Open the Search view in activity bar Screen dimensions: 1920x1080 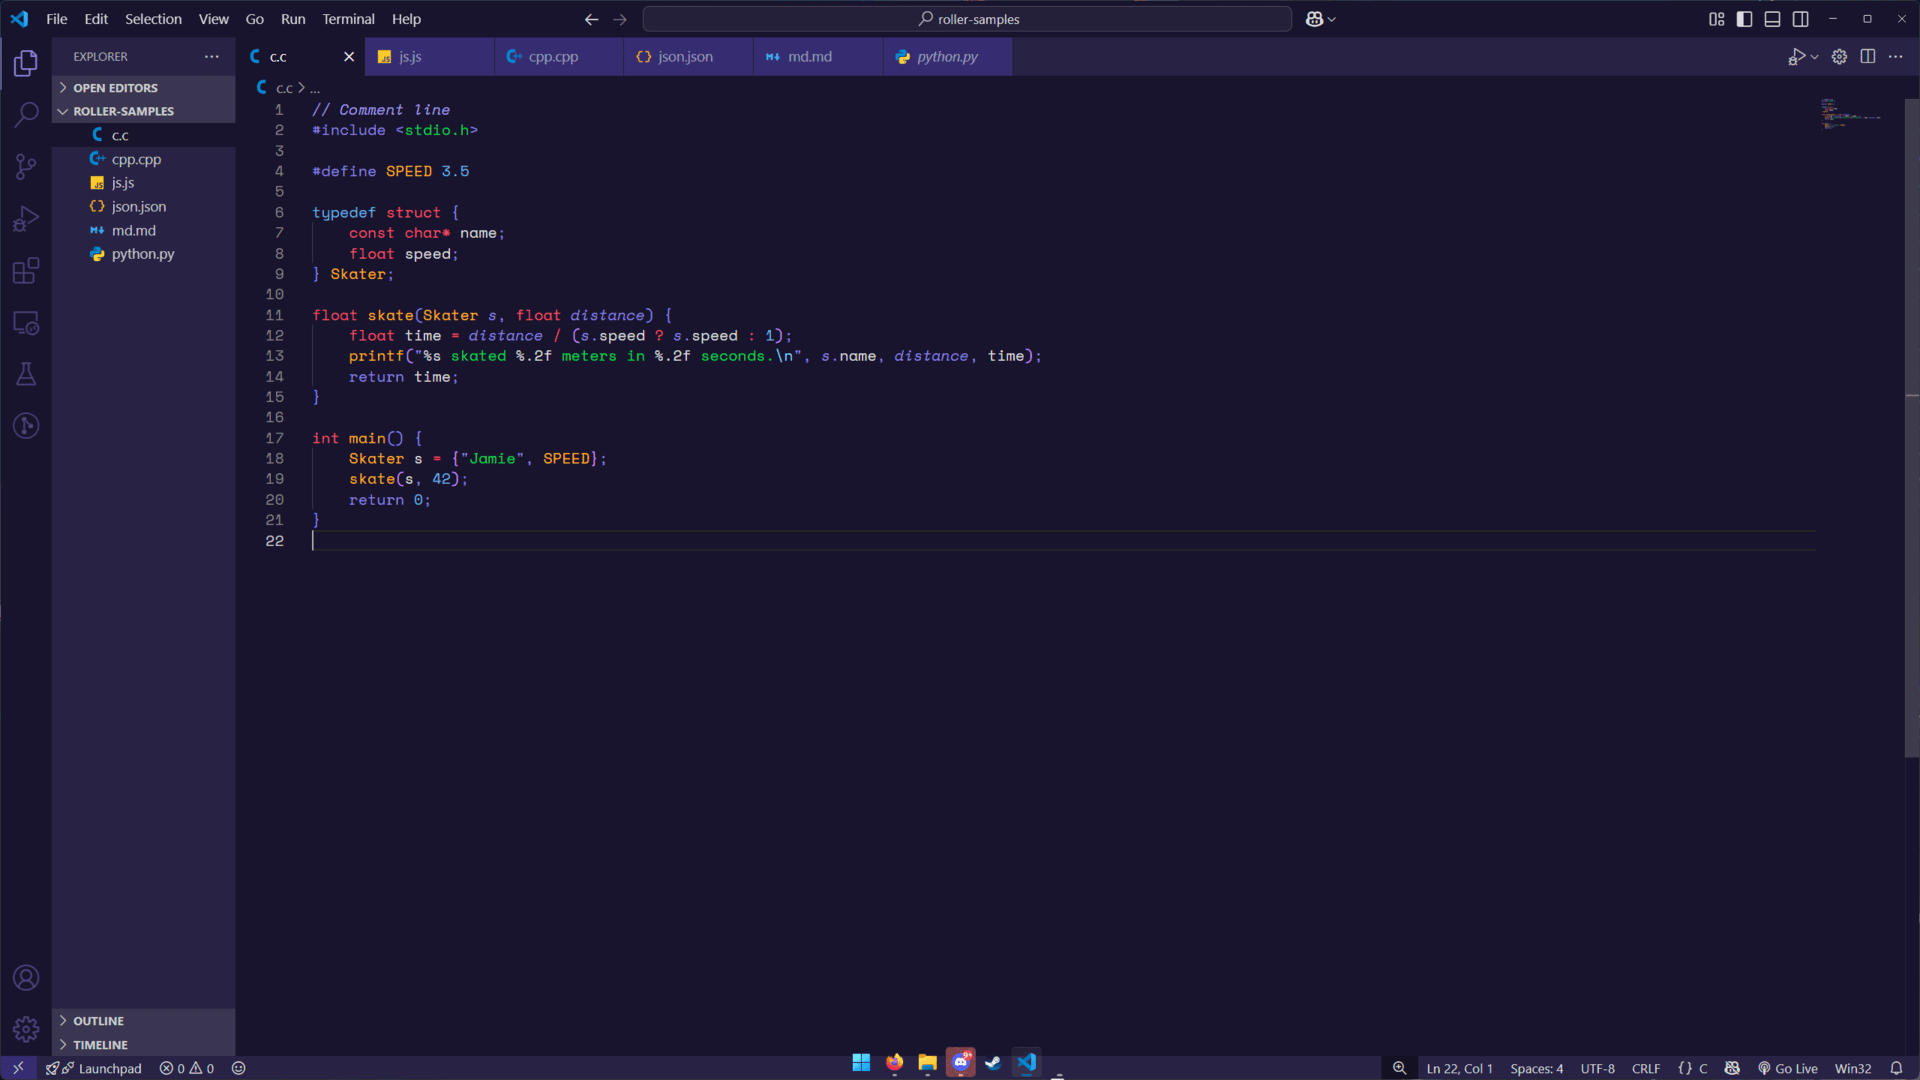(26, 114)
